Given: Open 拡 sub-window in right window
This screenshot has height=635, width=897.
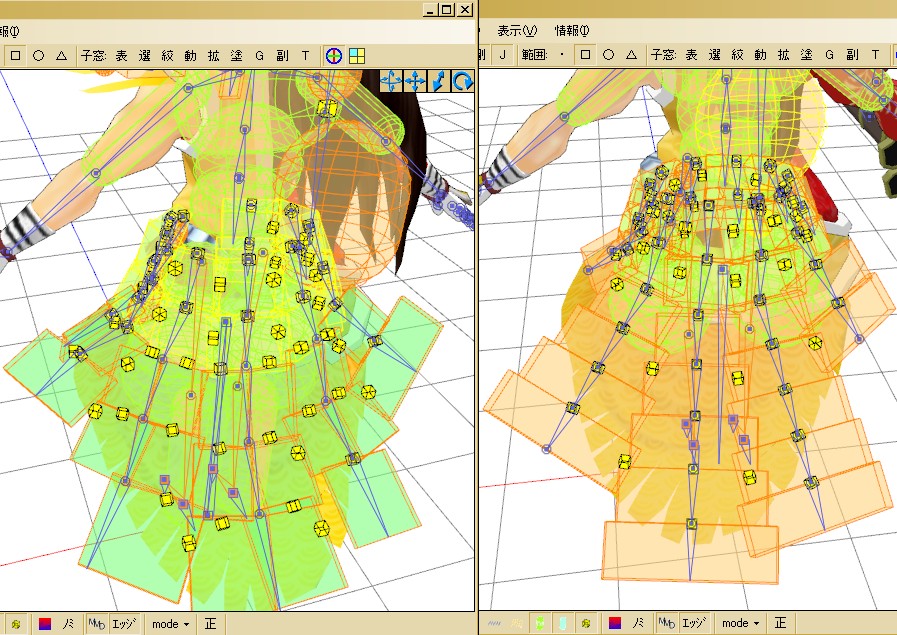Looking at the screenshot, I should (x=783, y=55).
